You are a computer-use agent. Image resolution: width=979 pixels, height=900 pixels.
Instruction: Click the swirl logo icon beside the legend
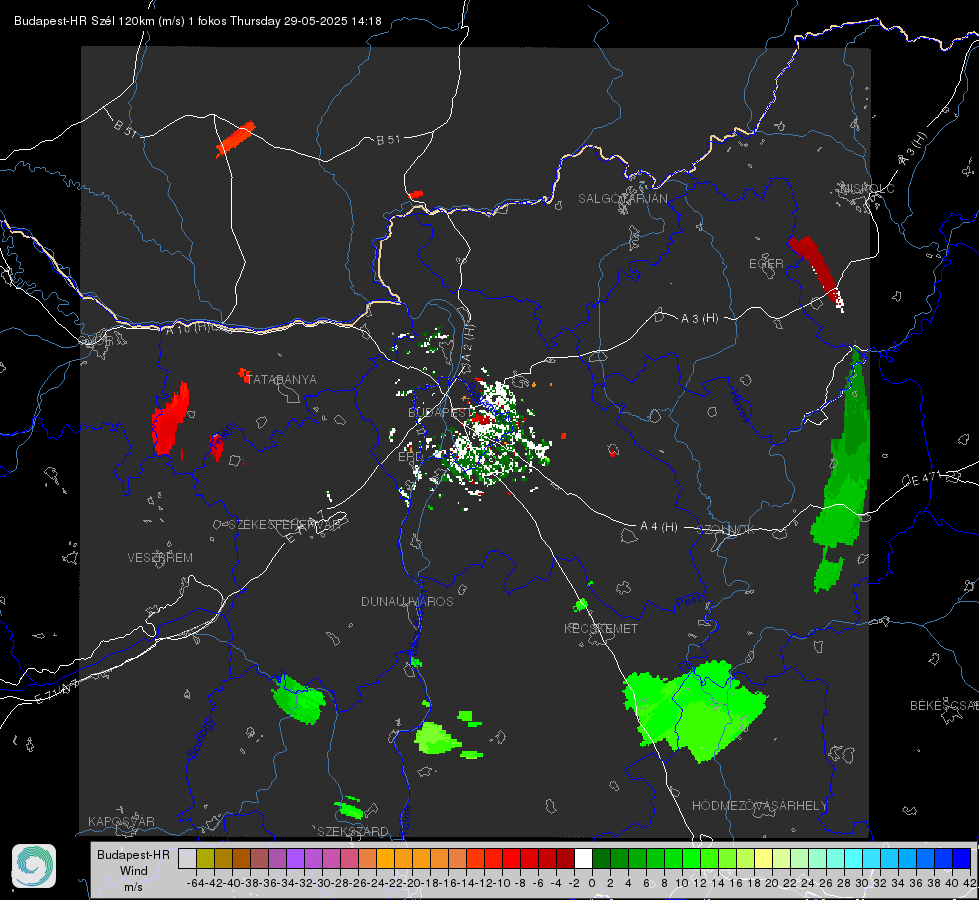point(34,866)
